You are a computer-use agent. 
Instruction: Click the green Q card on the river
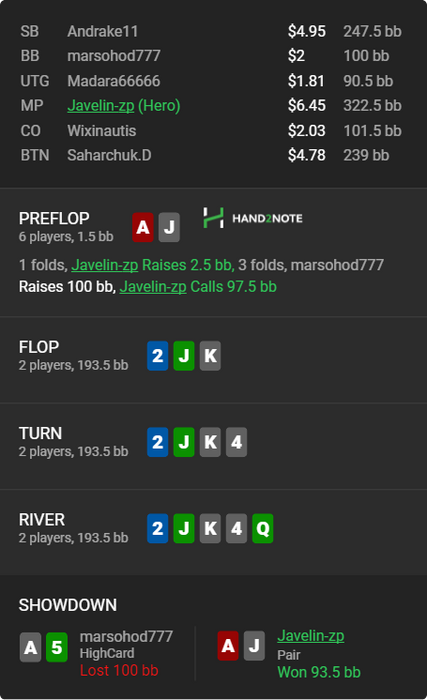click(263, 529)
